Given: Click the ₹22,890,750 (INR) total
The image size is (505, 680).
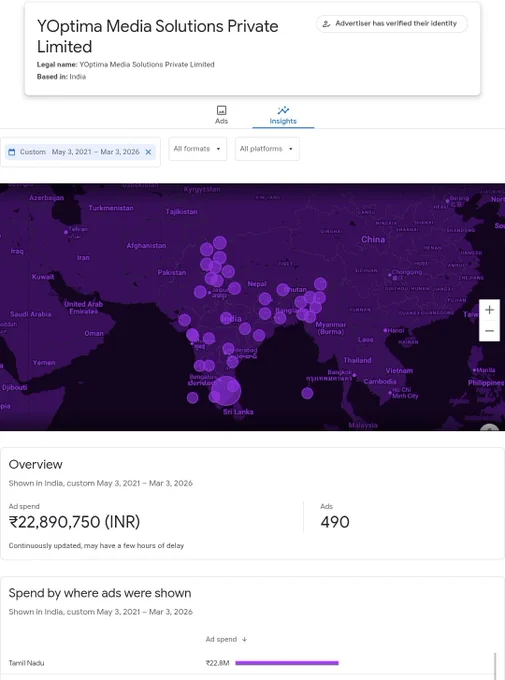Looking at the screenshot, I should (x=74, y=522).
